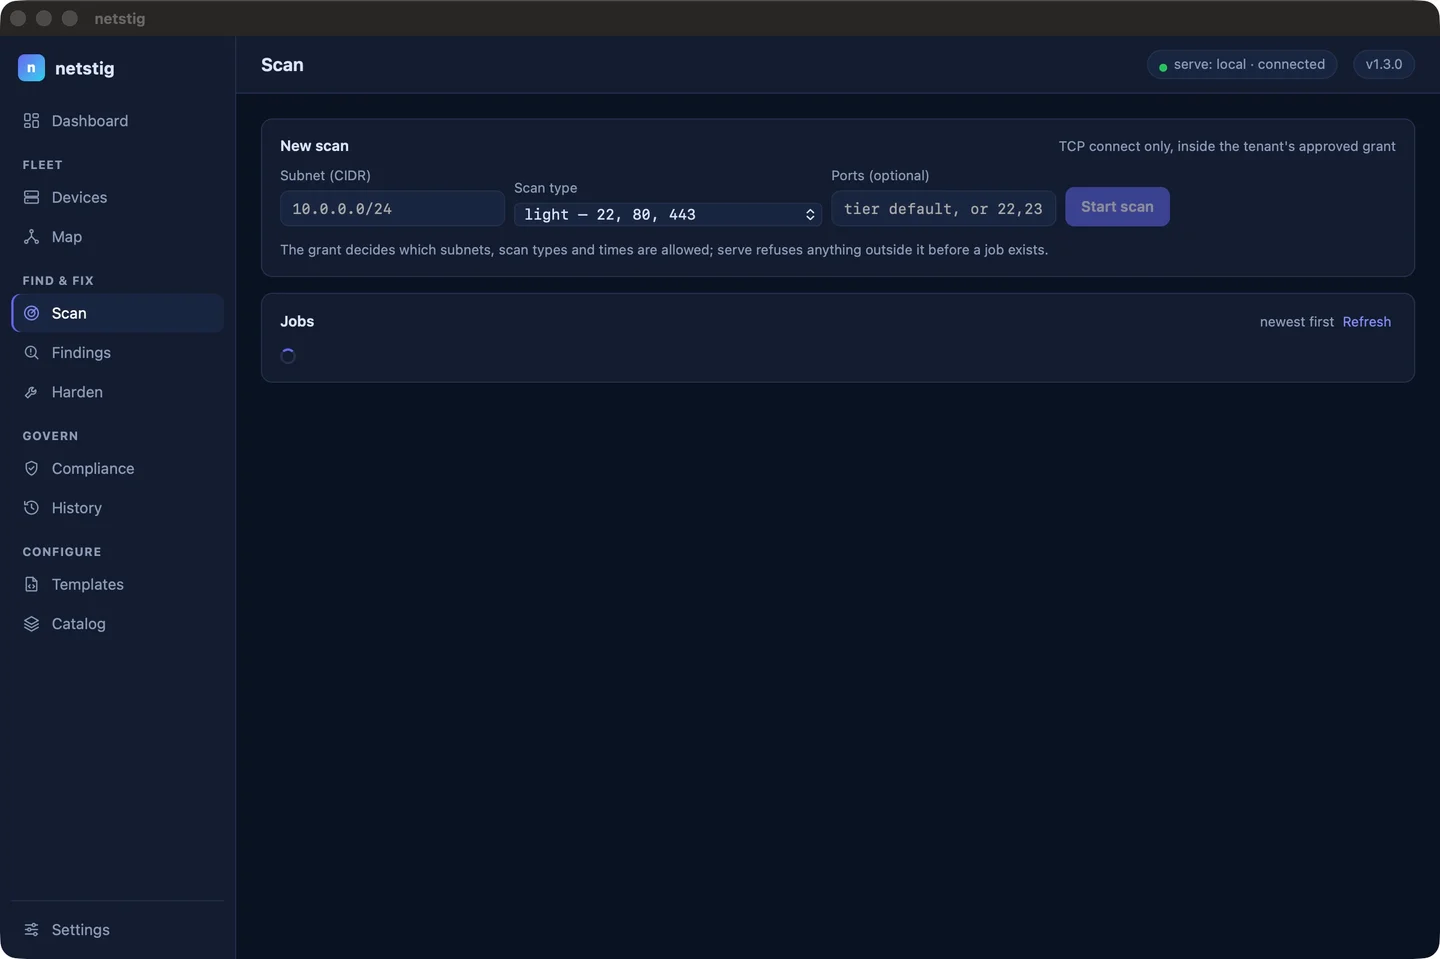The image size is (1440, 959).
Task: Click the Catalog layers icon
Action: point(31,624)
